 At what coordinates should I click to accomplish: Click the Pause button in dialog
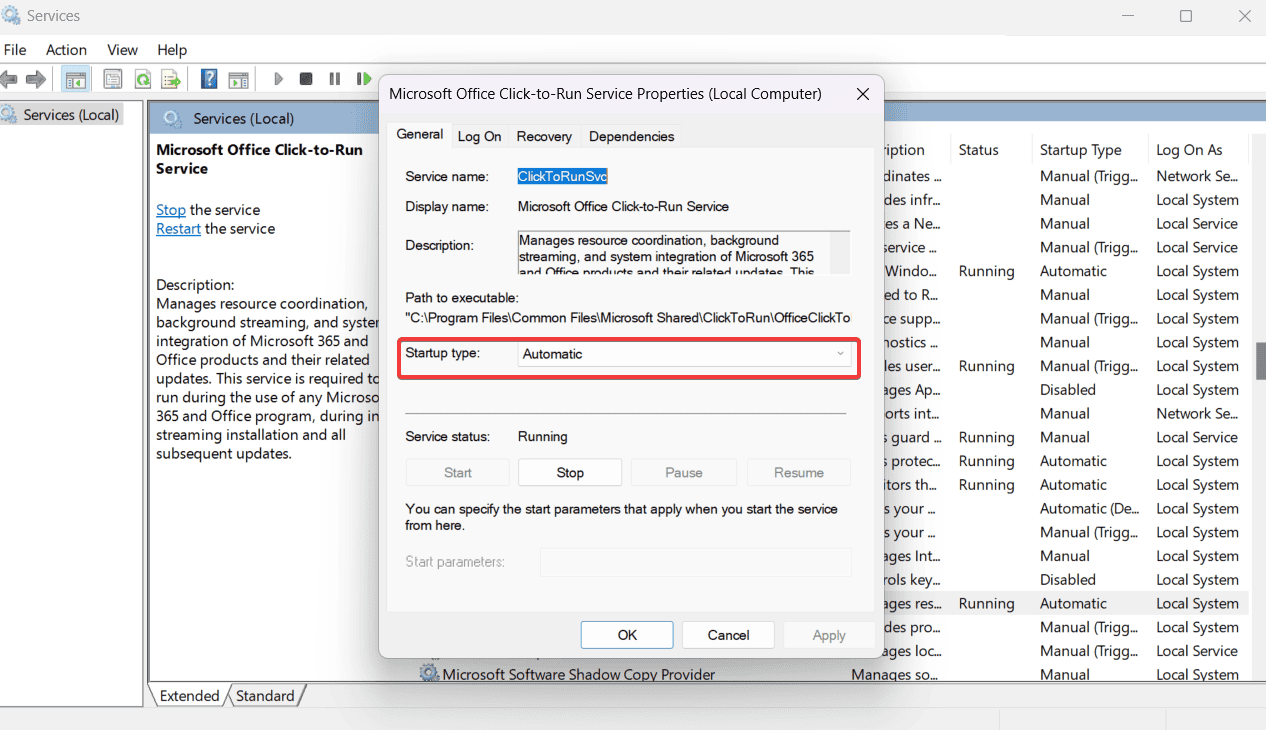click(684, 472)
